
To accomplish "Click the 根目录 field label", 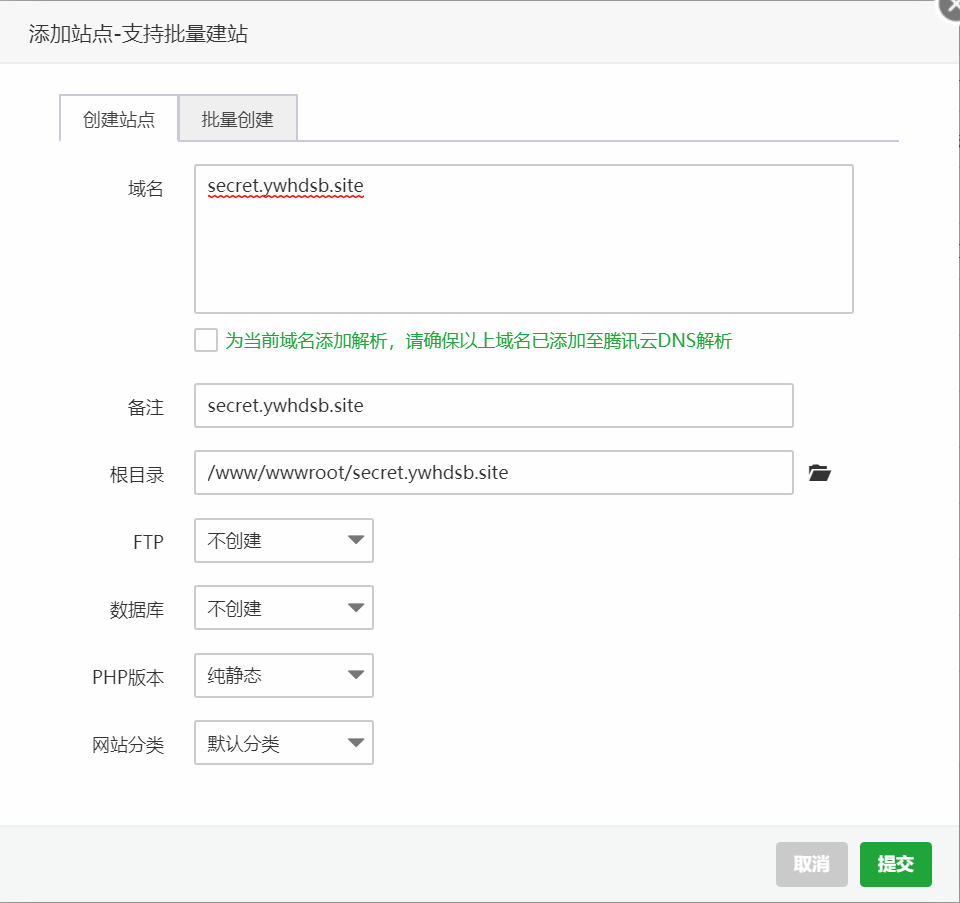I will (x=137, y=475).
